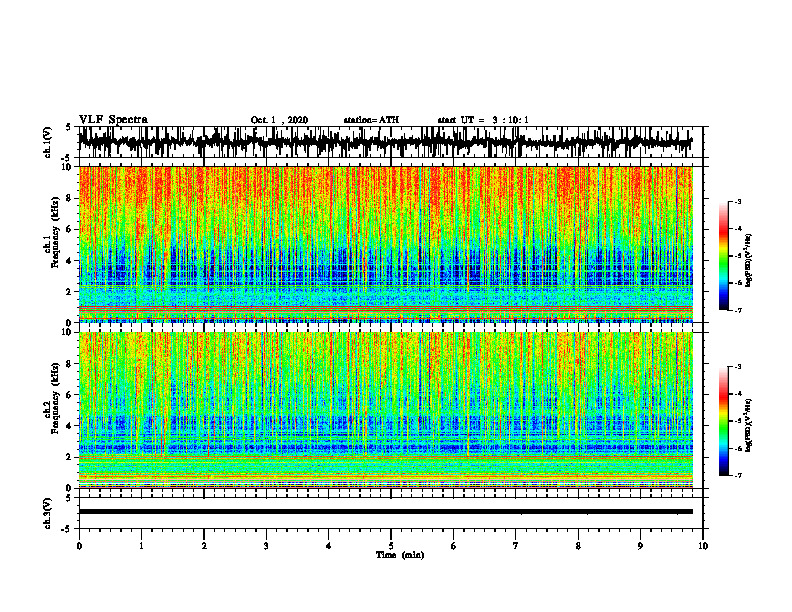Viewport: 792px width, 612px height.
Task: Click the -7 tick on the lower color bar
Action: (x=738, y=475)
